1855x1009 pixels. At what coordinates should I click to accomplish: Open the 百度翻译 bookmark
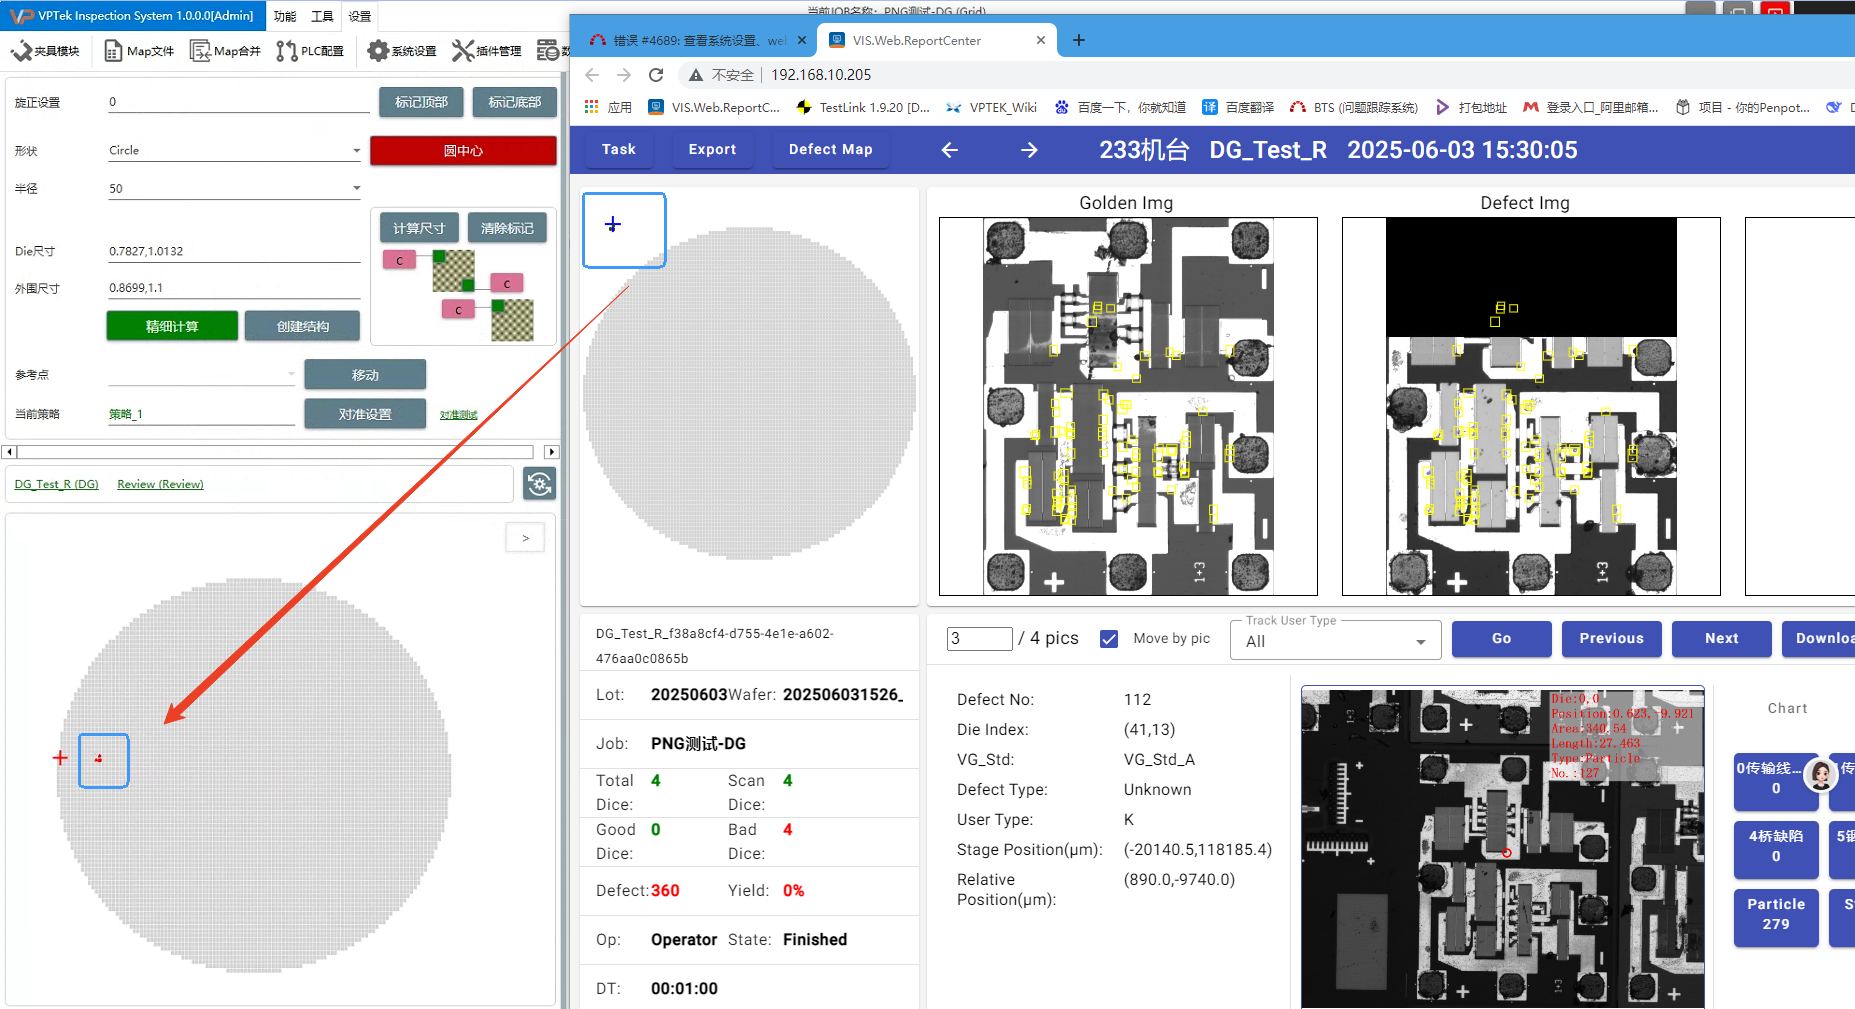[1238, 107]
